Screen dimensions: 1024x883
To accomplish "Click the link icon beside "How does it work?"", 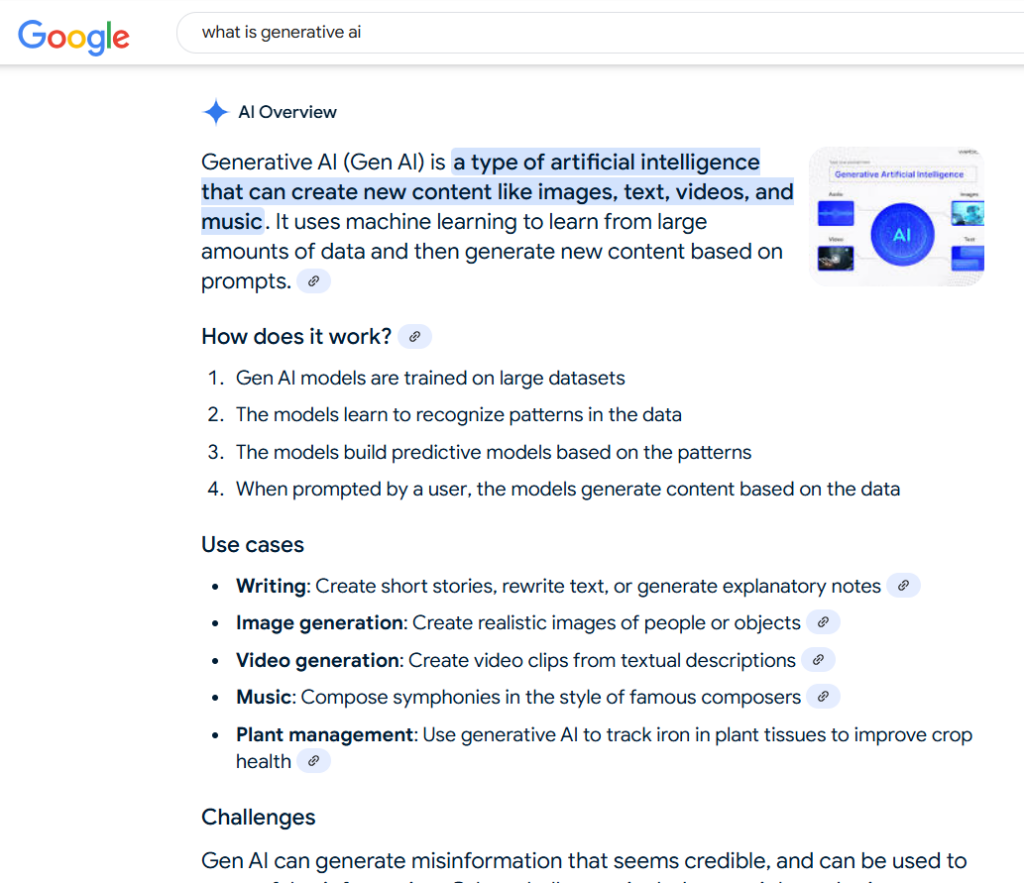I will 414,336.
